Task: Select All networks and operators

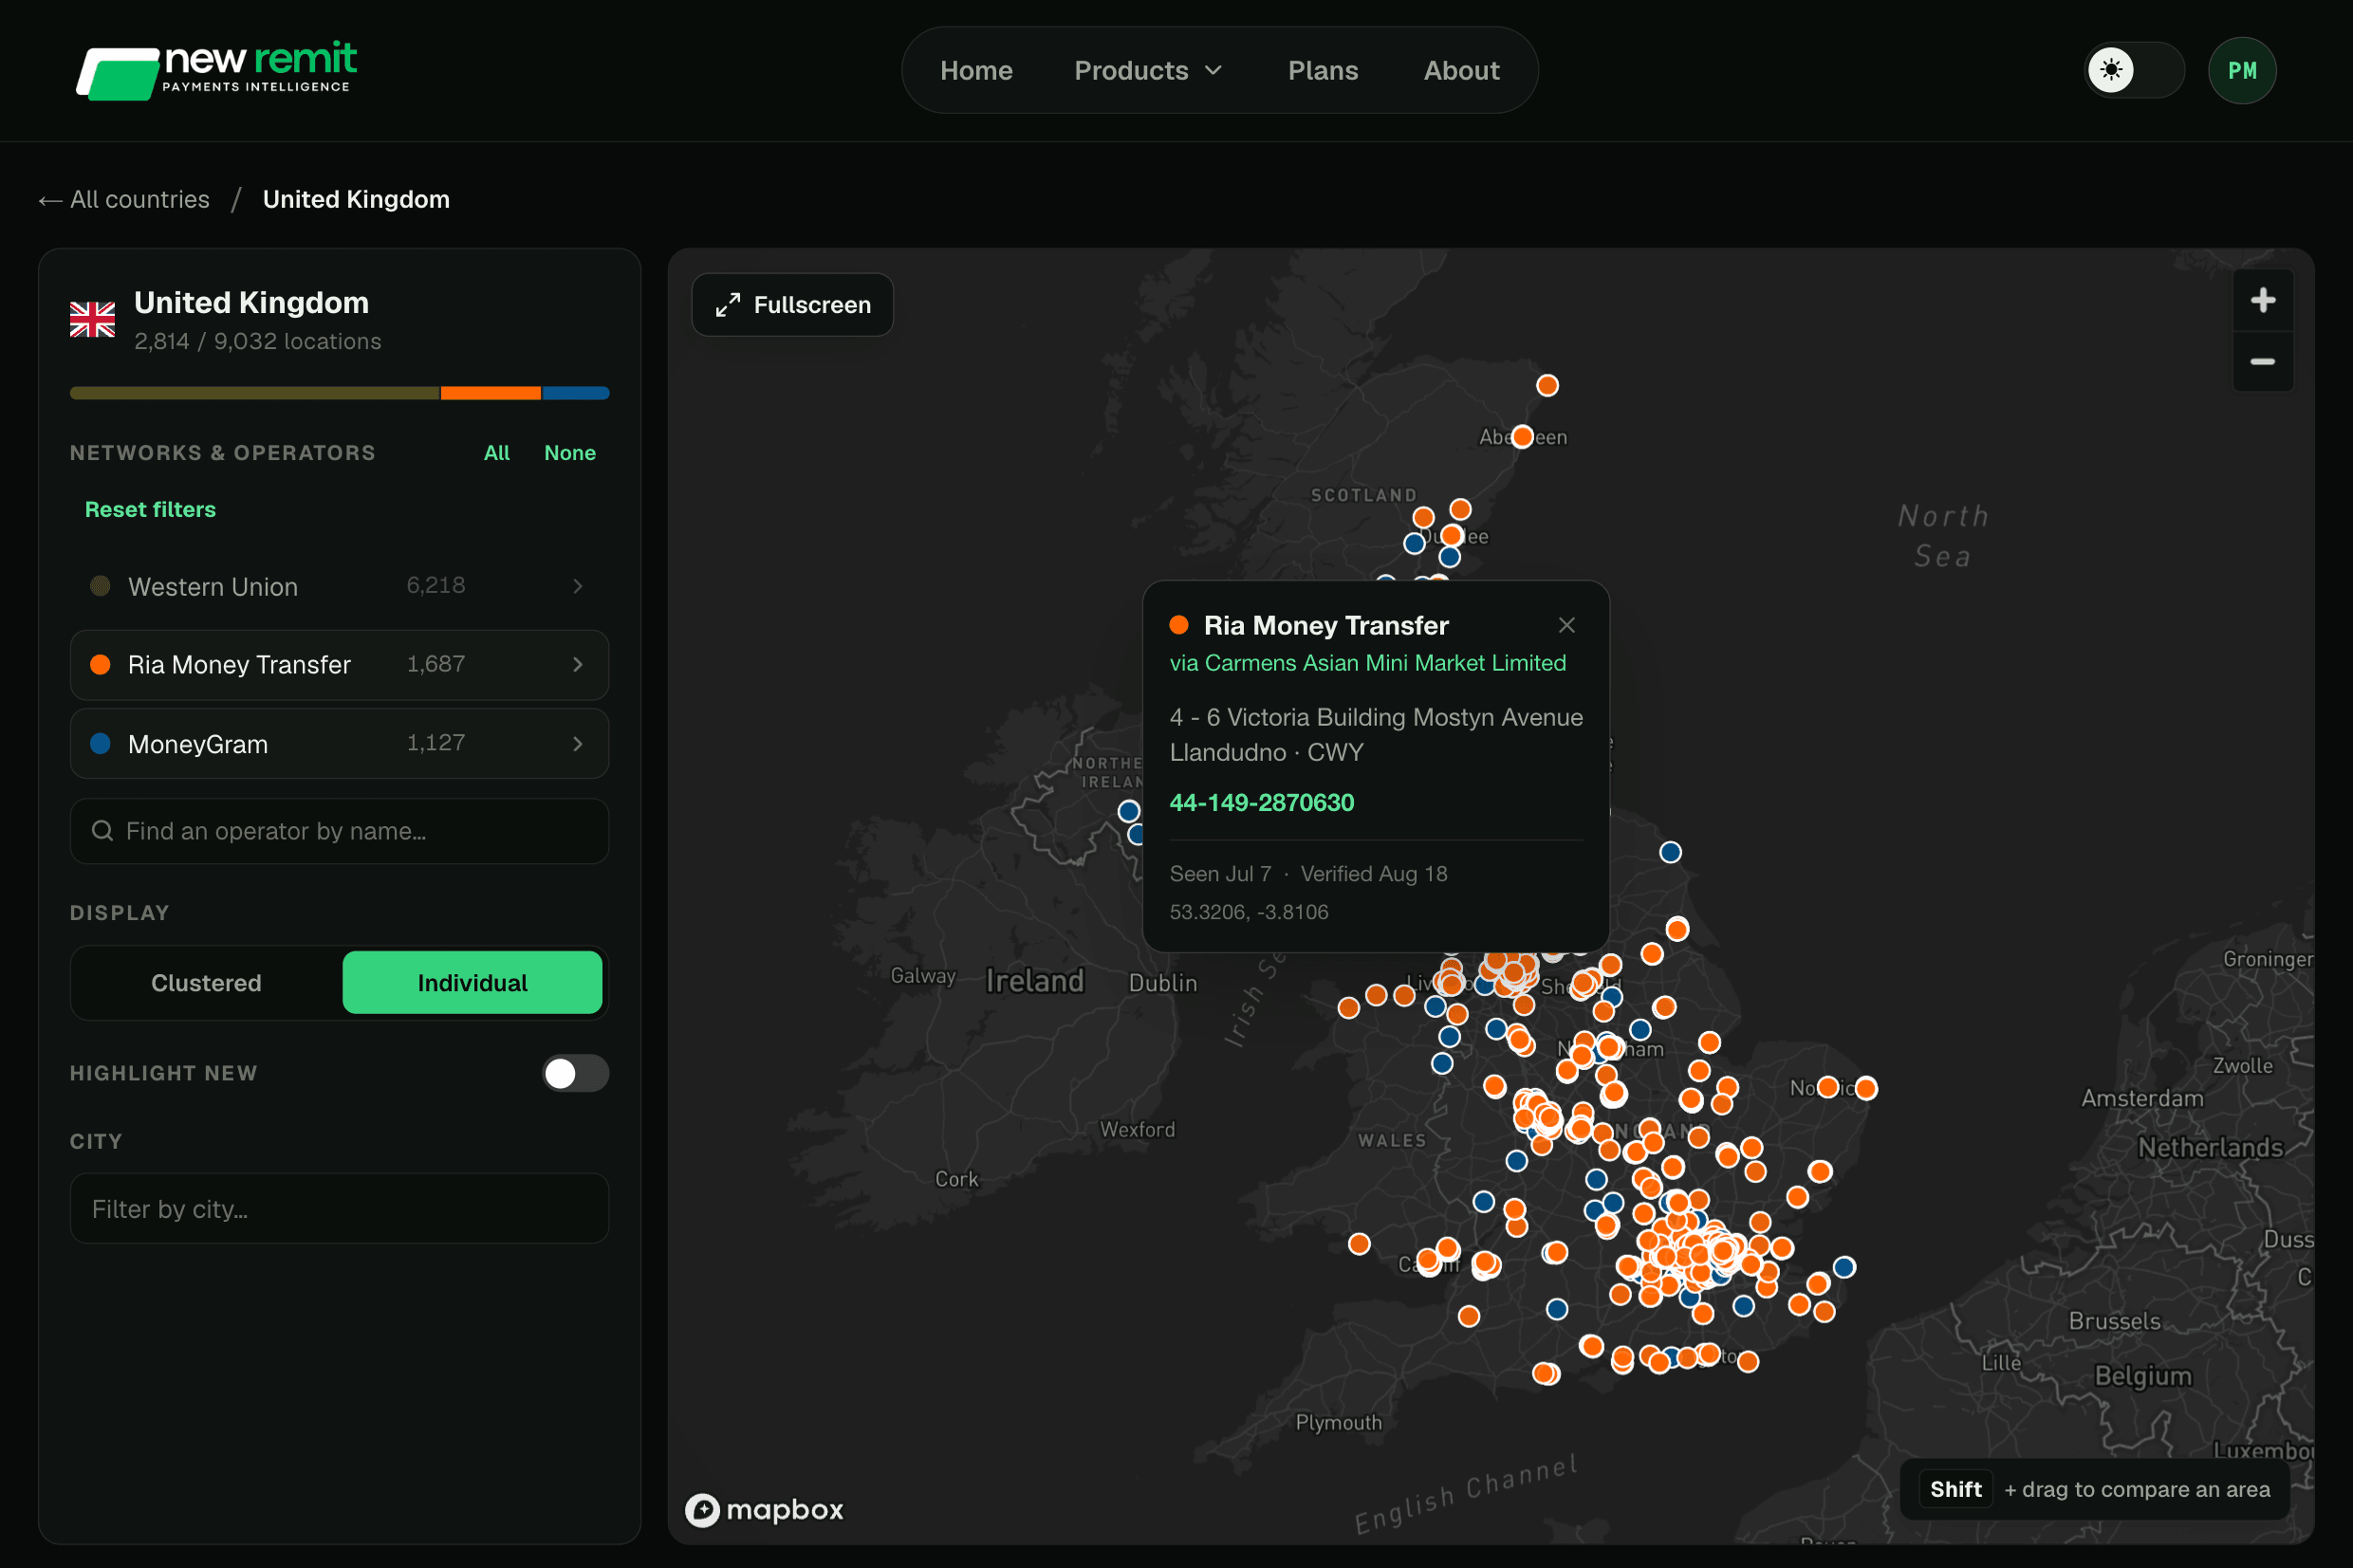Action: (496, 453)
